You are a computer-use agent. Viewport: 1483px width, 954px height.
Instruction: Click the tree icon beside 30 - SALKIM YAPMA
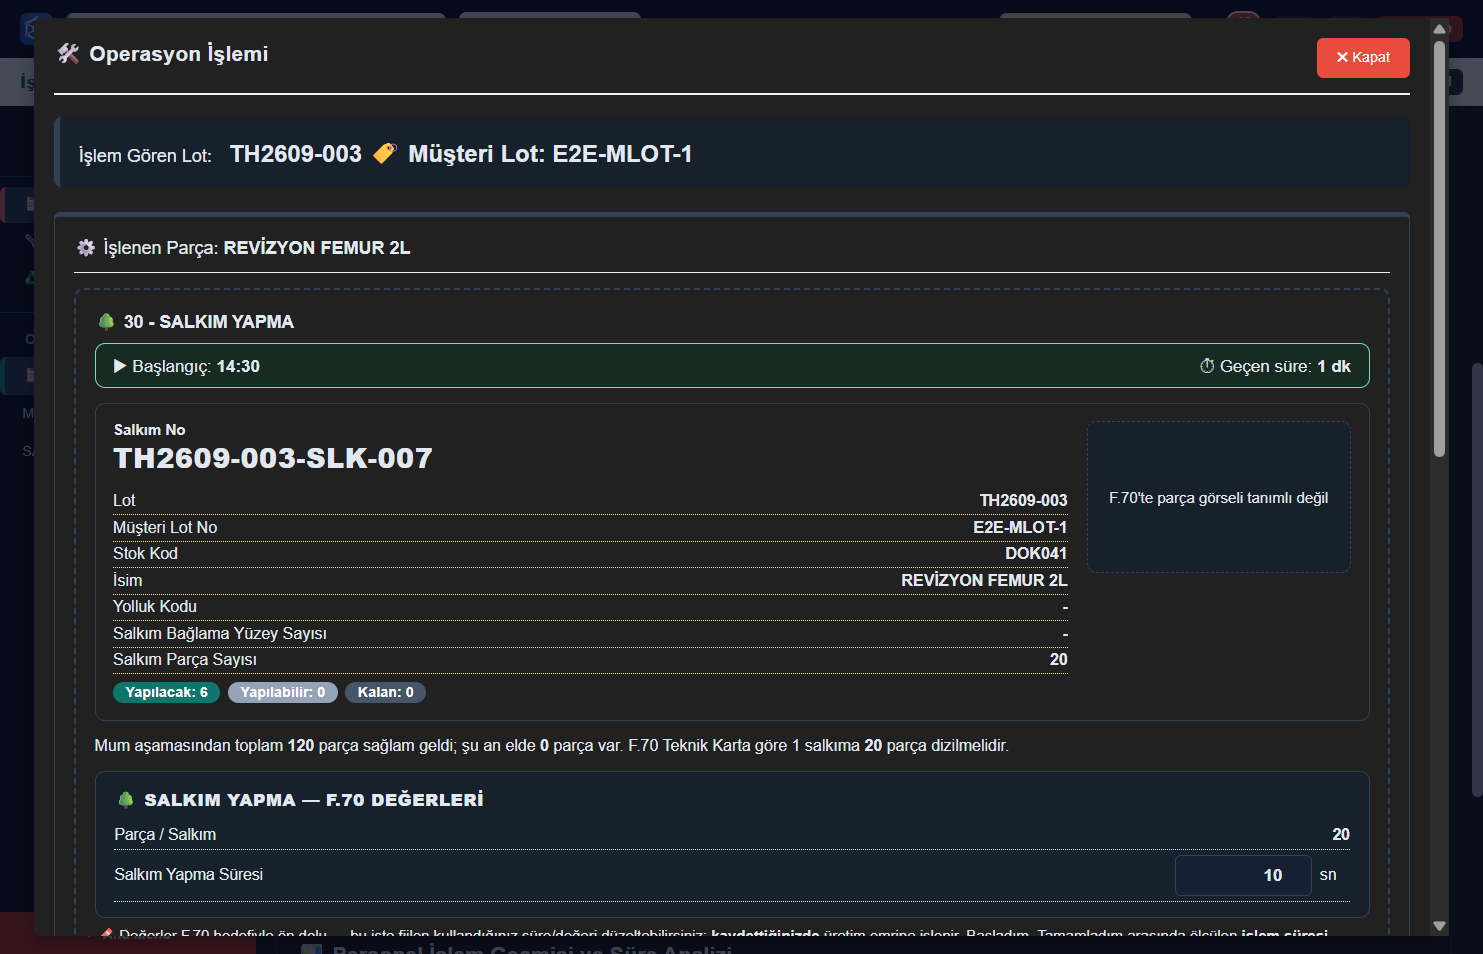106,322
